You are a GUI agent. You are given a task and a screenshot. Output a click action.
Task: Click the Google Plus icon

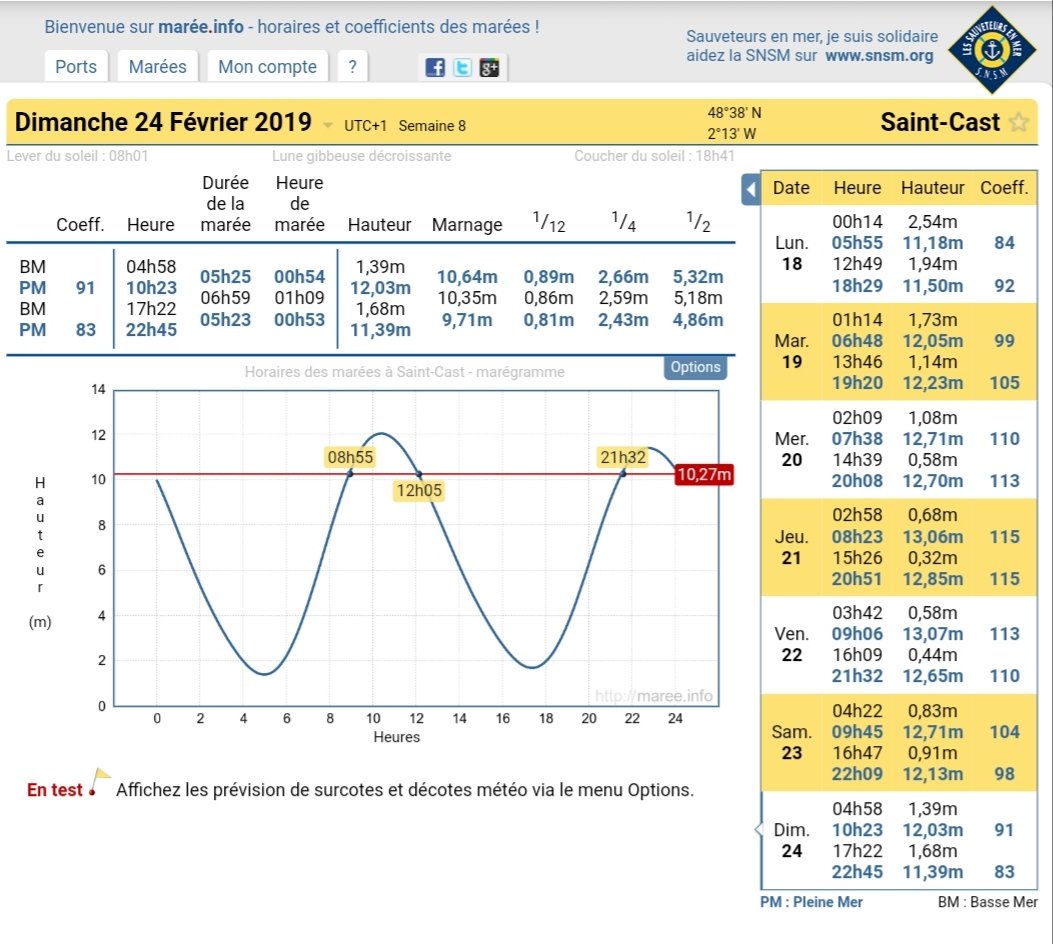[x=489, y=67]
